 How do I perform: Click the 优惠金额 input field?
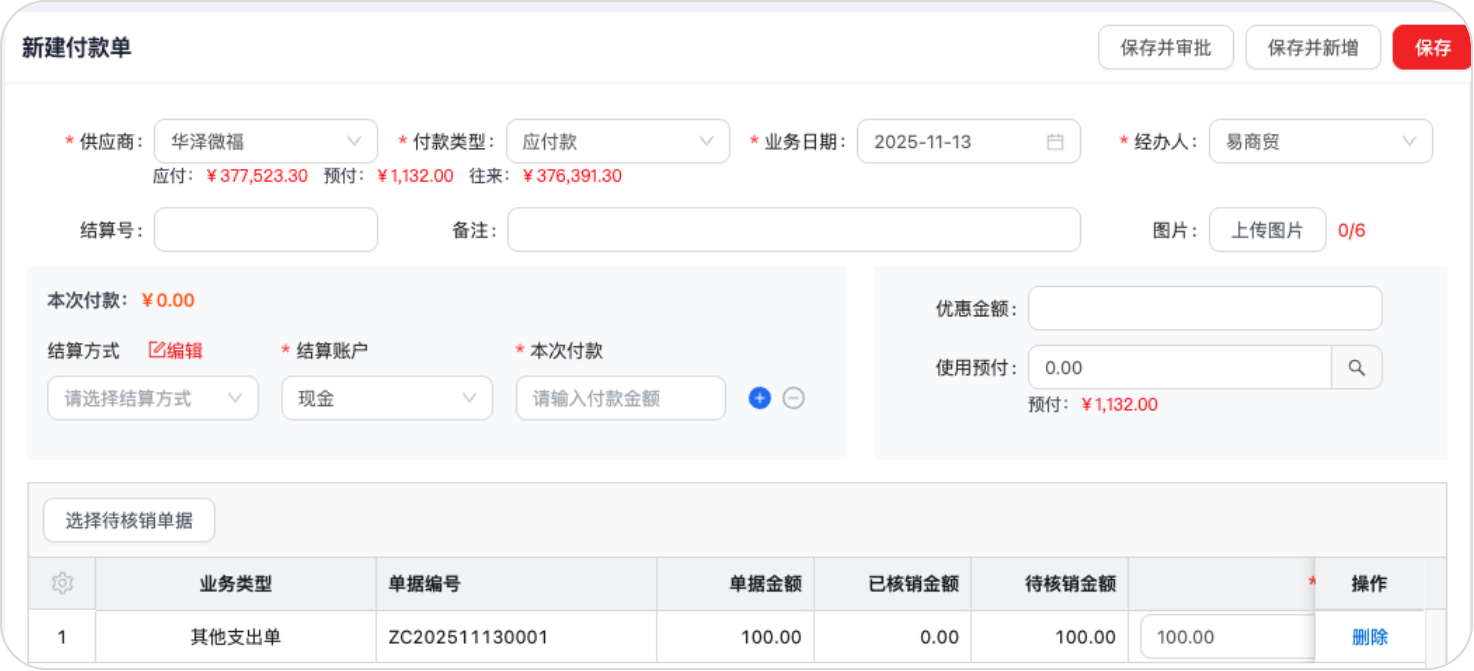1205,309
